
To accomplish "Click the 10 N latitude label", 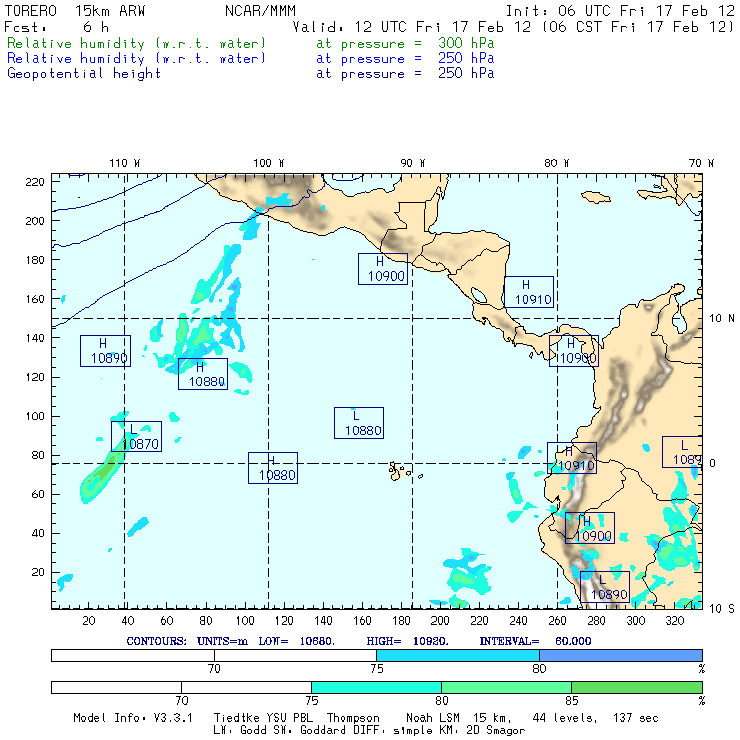I will [x=722, y=319].
